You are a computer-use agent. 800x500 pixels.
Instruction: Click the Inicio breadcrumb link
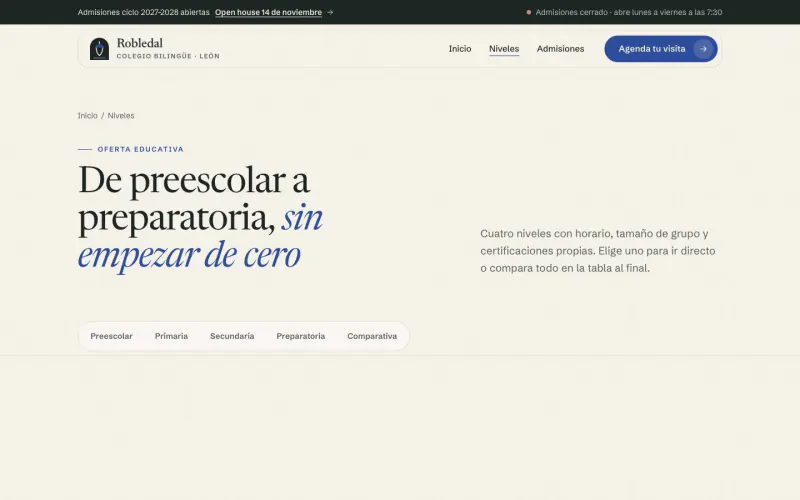pos(87,116)
